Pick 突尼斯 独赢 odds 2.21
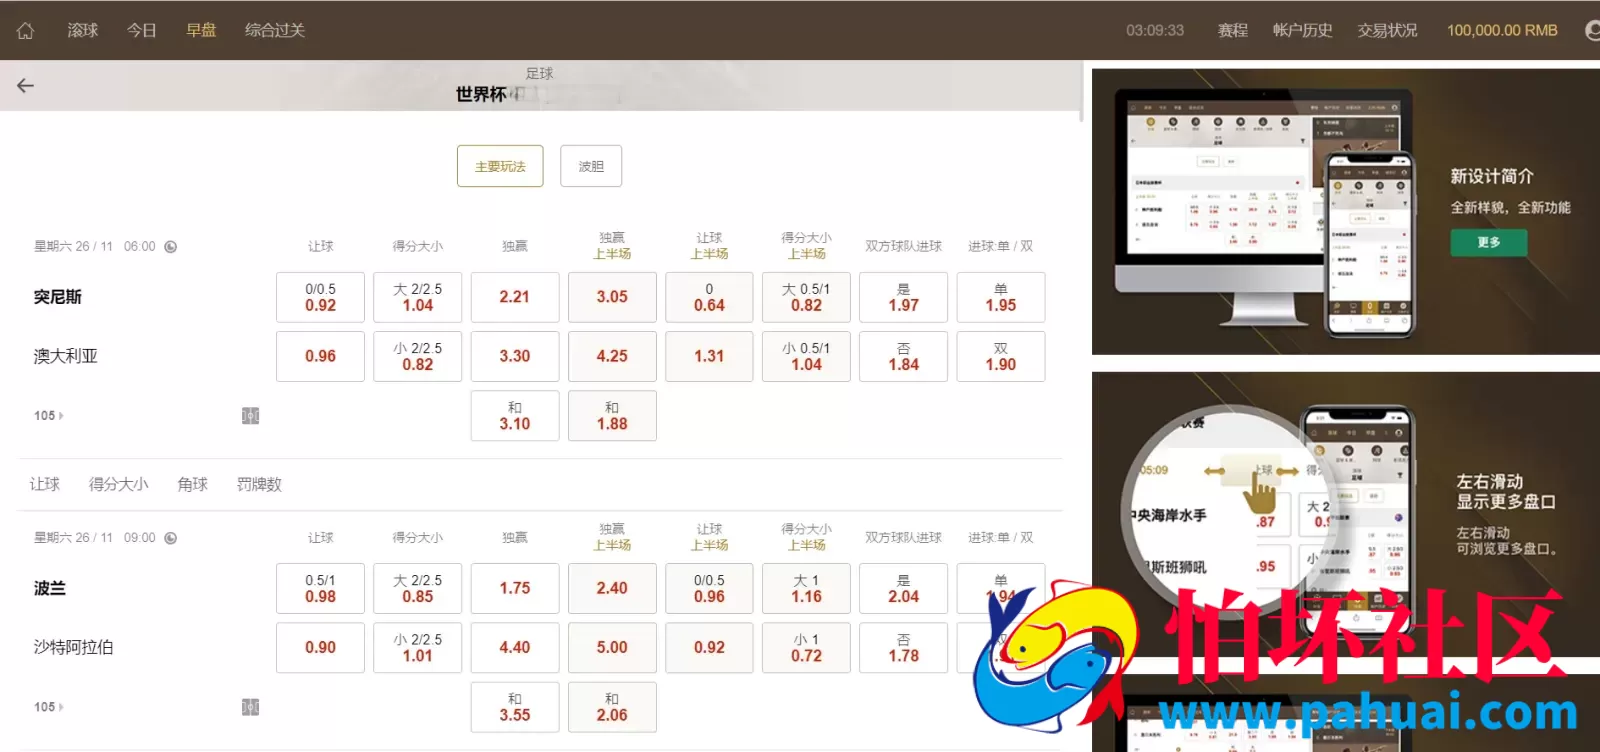Image resolution: width=1600 pixels, height=752 pixels. [515, 297]
